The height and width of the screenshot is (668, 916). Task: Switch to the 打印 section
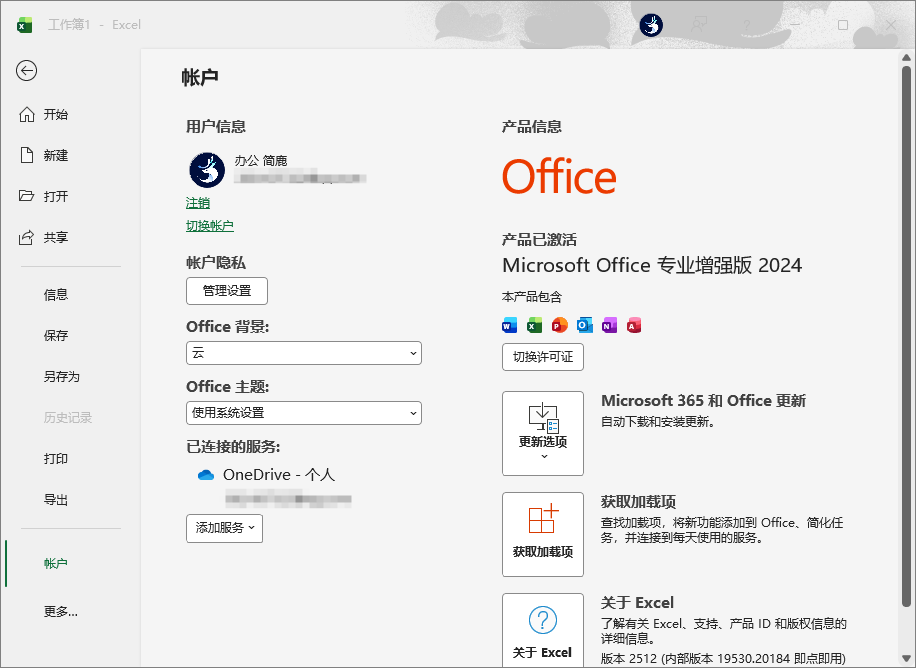[56, 458]
